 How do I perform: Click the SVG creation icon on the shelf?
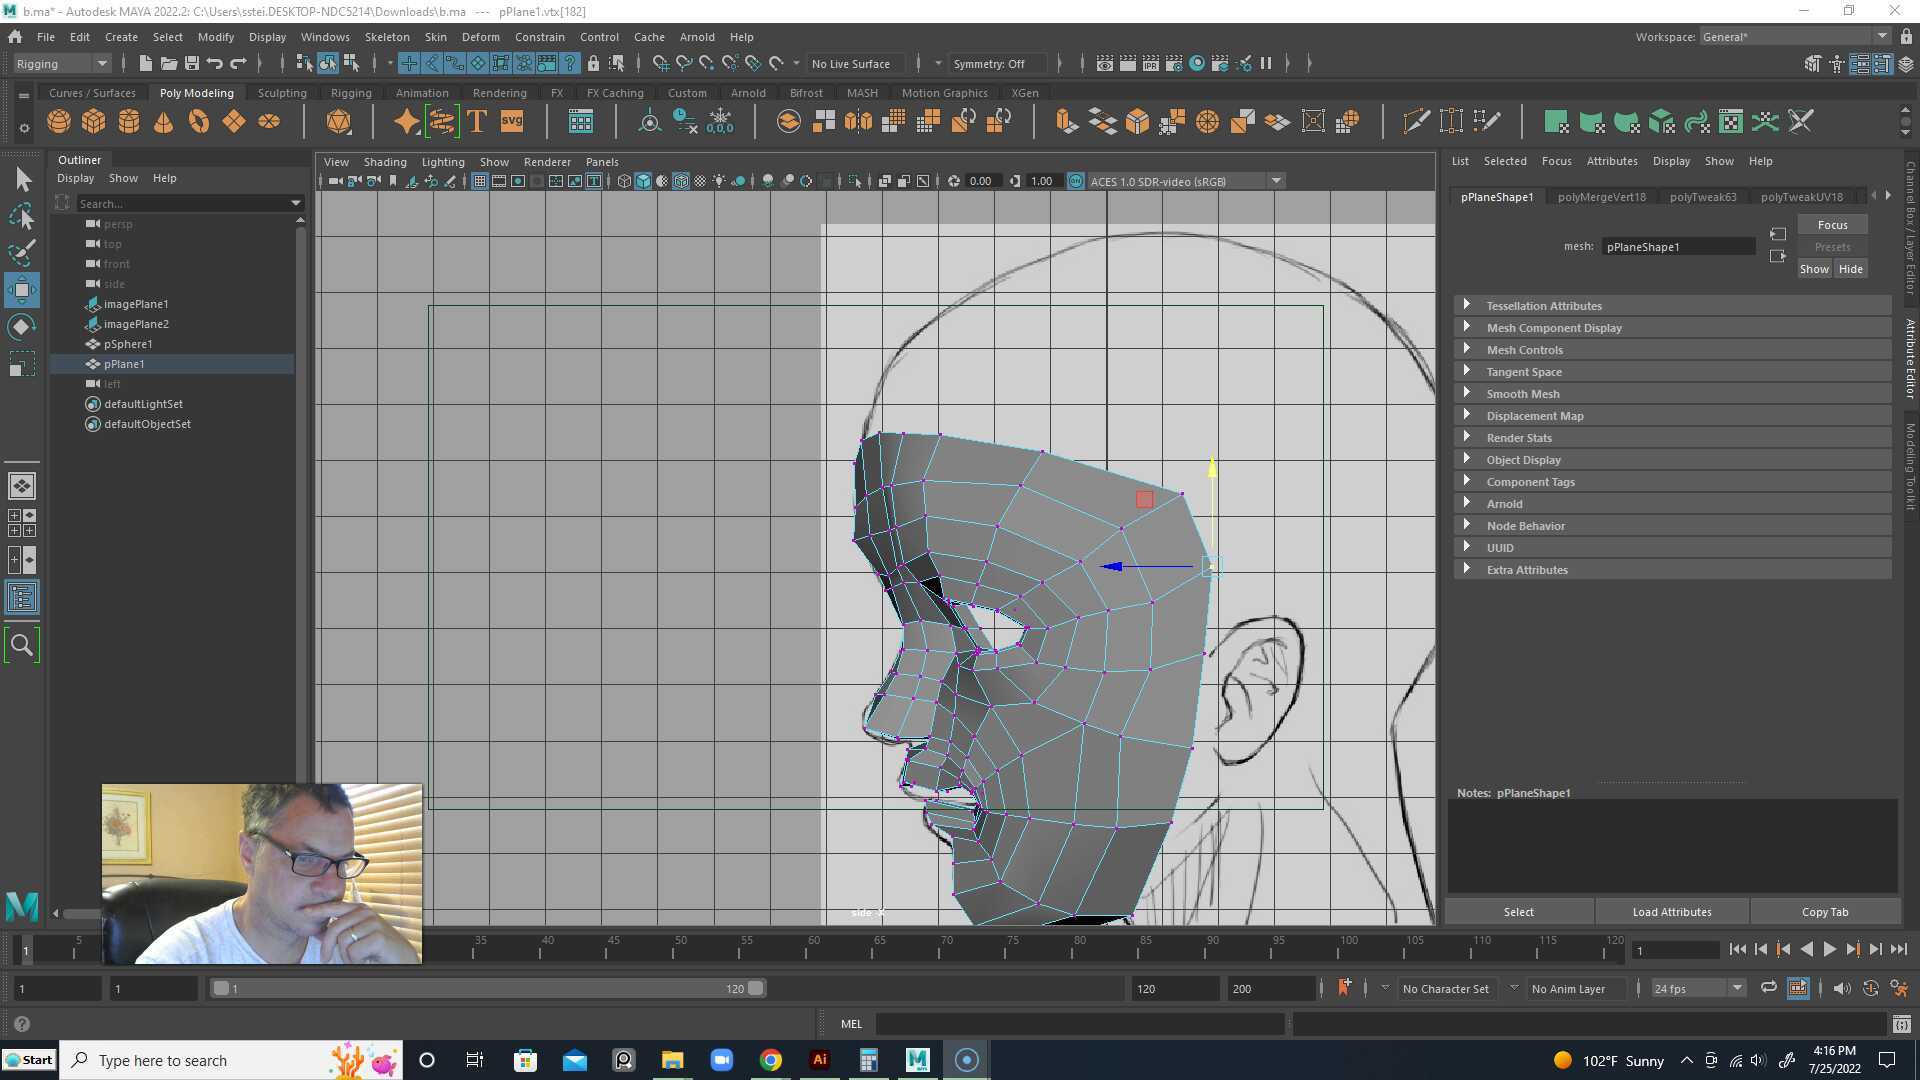point(510,120)
